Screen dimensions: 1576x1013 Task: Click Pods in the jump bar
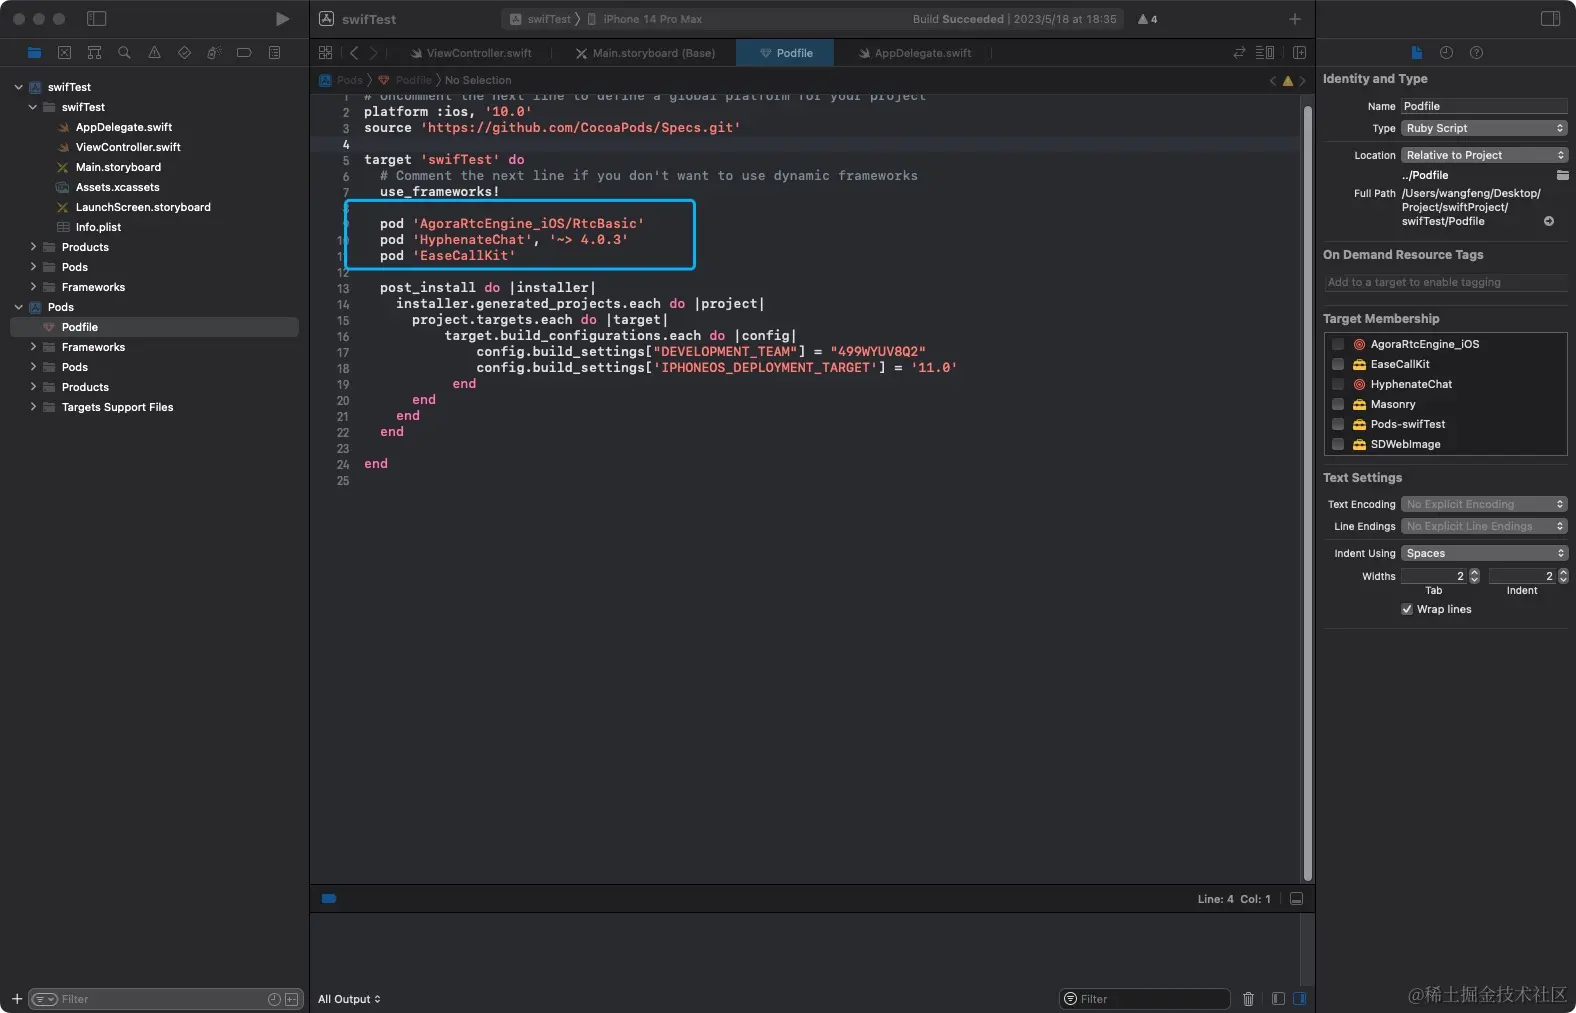341,80
